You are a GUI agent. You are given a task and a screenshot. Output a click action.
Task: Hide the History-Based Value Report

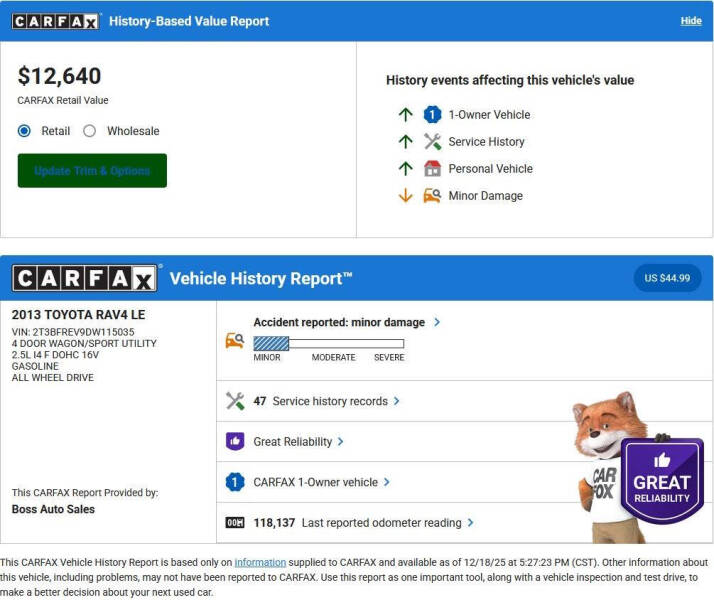click(x=691, y=21)
